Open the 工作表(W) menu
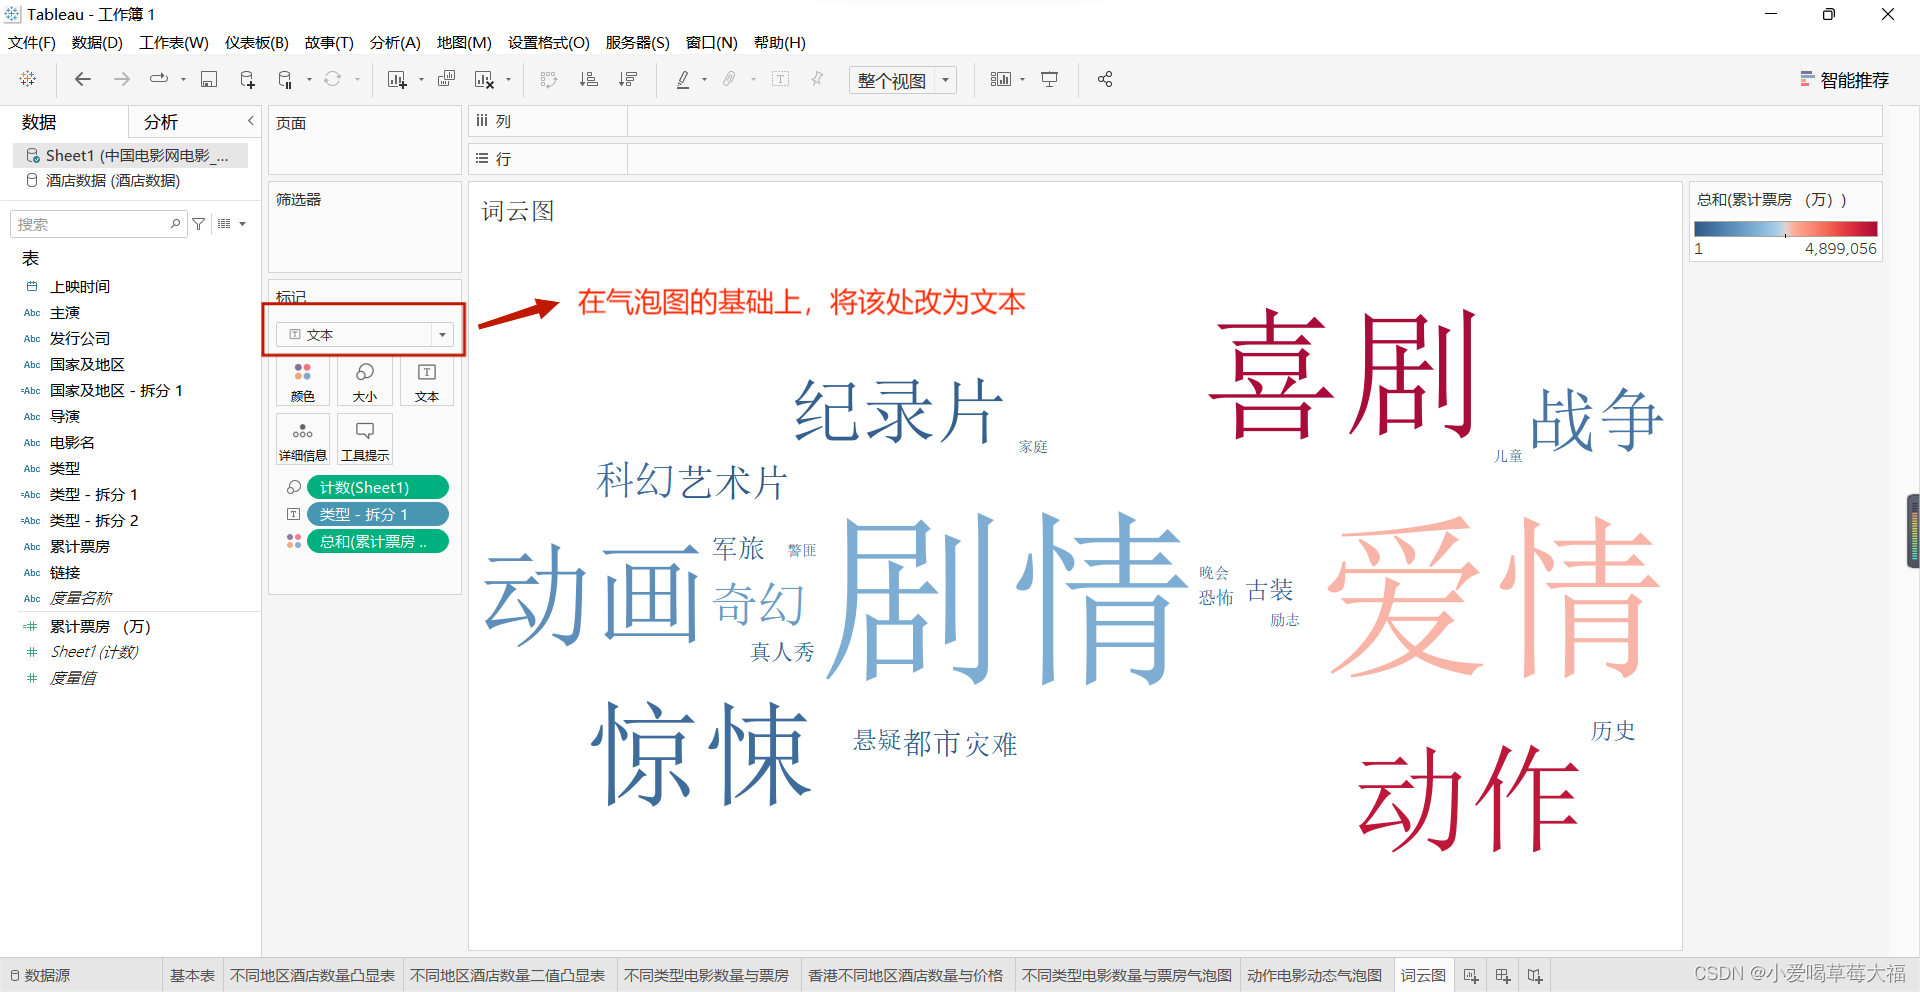Screen dimensions: 1920x992 [x=174, y=42]
